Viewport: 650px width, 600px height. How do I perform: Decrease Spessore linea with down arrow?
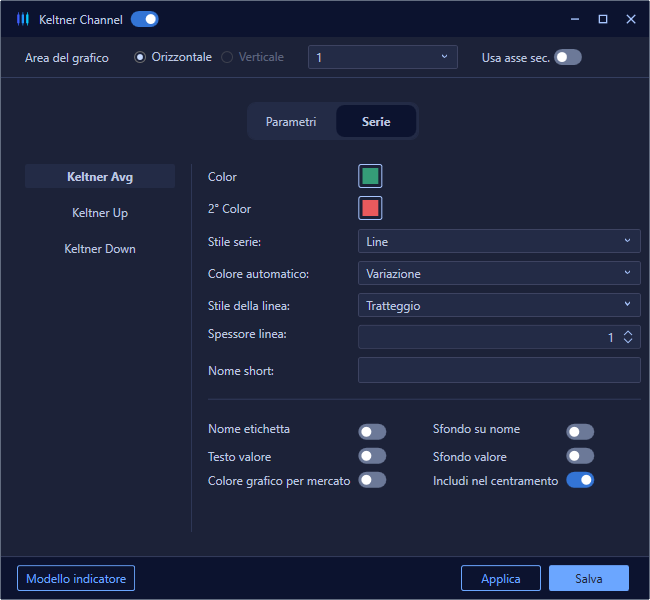pos(628,341)
